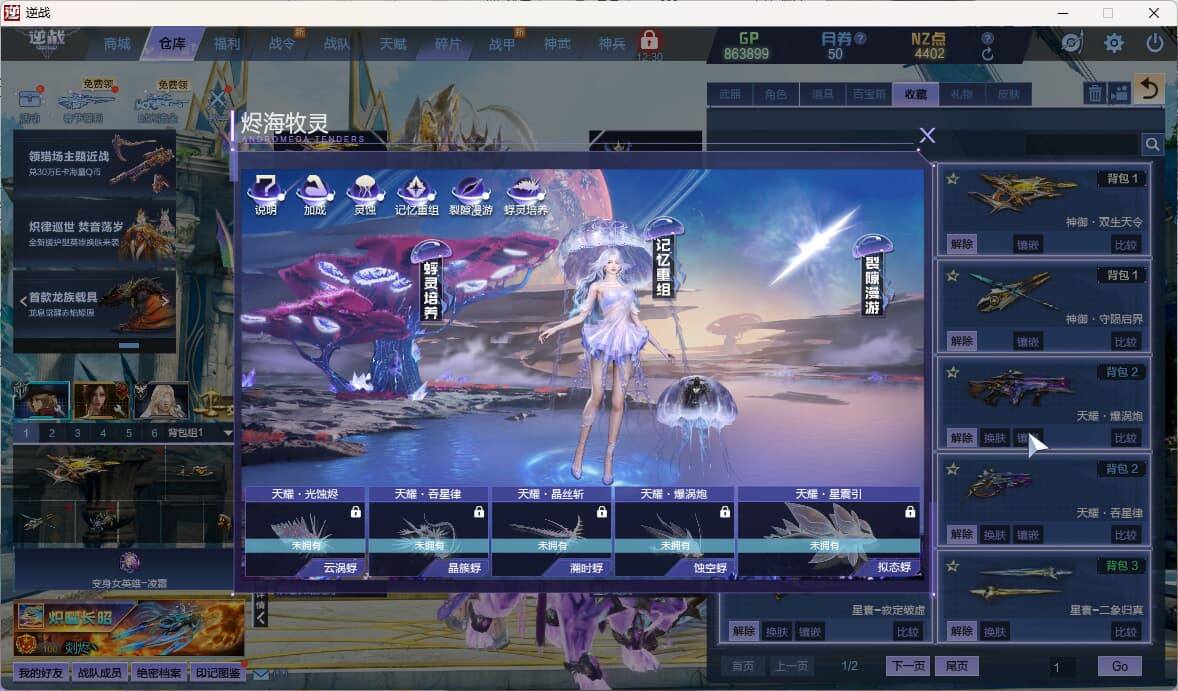
Task: Click the help icon beside 月券
Action: click(861, 38)
